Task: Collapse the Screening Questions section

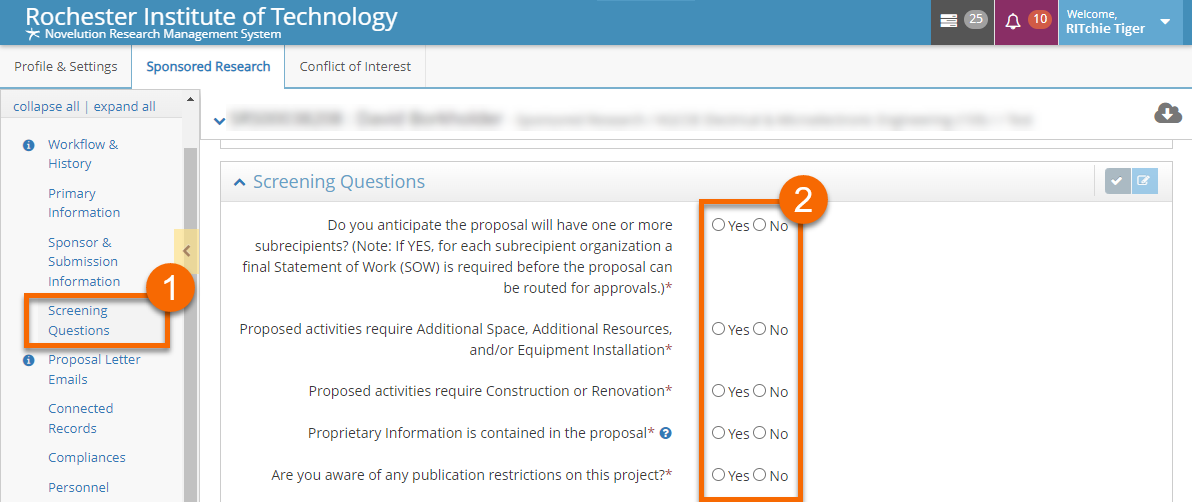Action: [239, 182]
